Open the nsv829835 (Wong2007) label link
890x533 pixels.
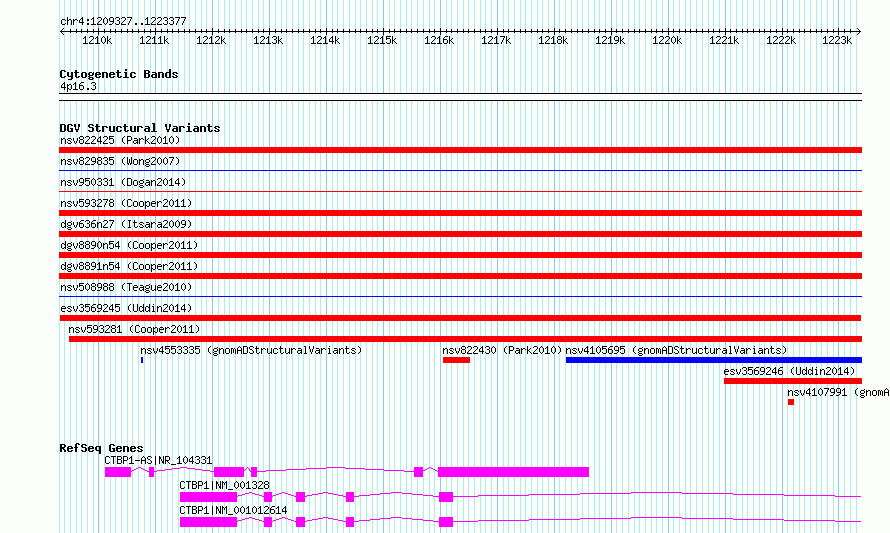120,161
